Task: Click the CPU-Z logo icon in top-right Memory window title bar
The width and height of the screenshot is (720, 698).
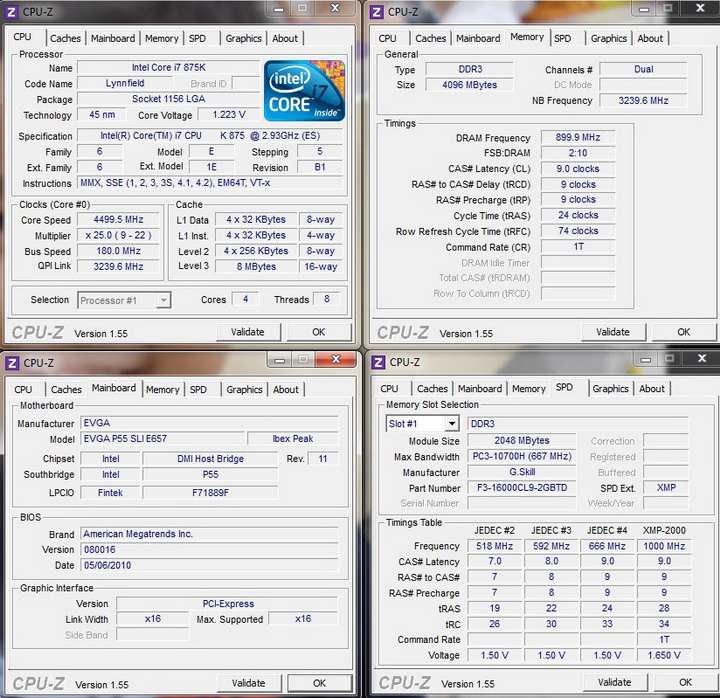Action: coord(377,11)
